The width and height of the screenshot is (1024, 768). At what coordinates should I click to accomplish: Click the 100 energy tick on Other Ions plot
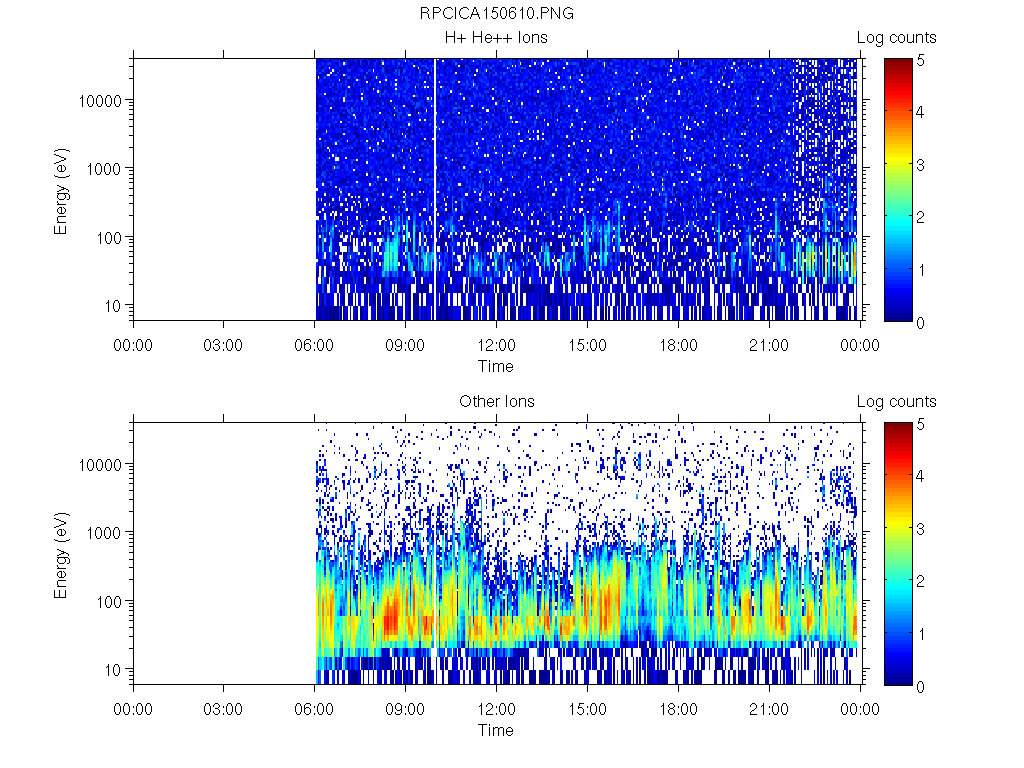tap(109, 601)
